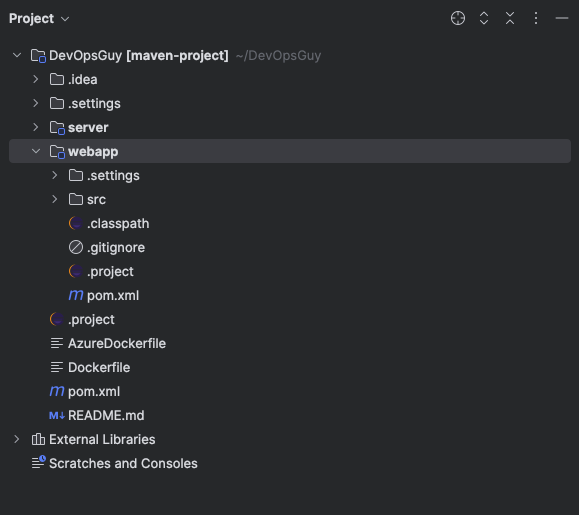This screenshot has height=515, width=579.
Task: Select .project file name inside webapp
Action: [110, 271]
